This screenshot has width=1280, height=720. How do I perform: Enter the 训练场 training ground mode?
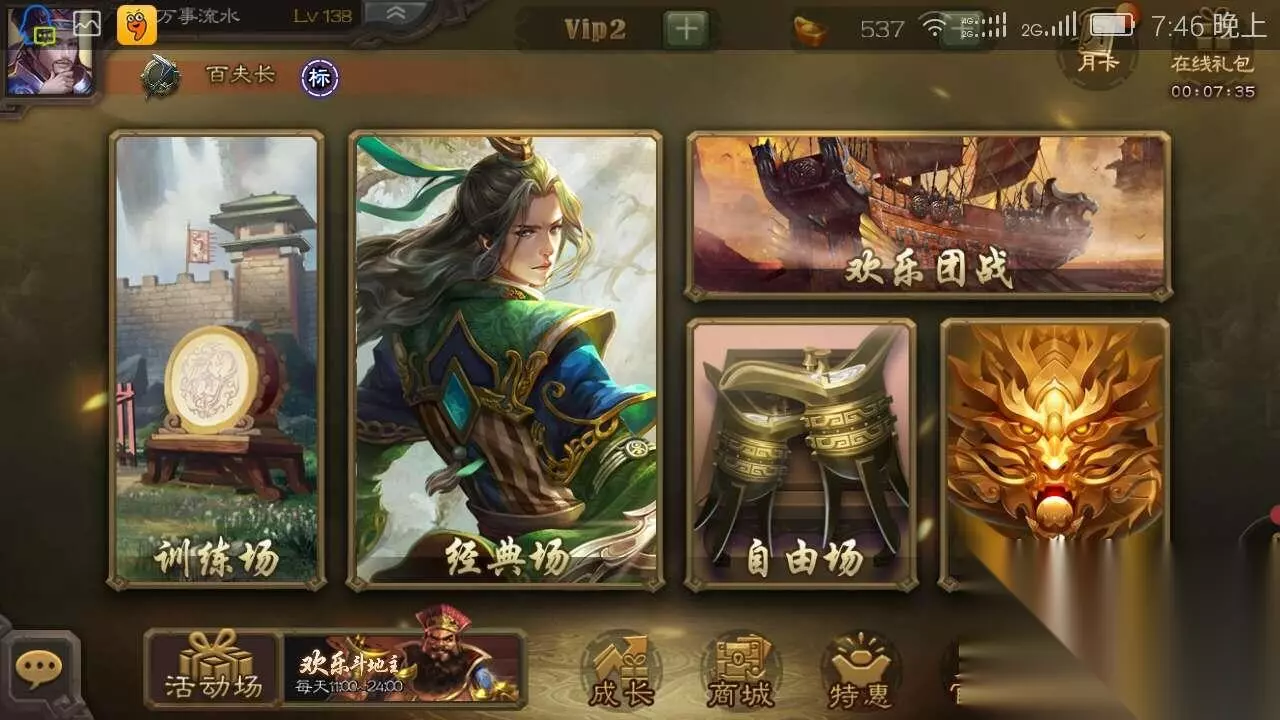(217, 359)
